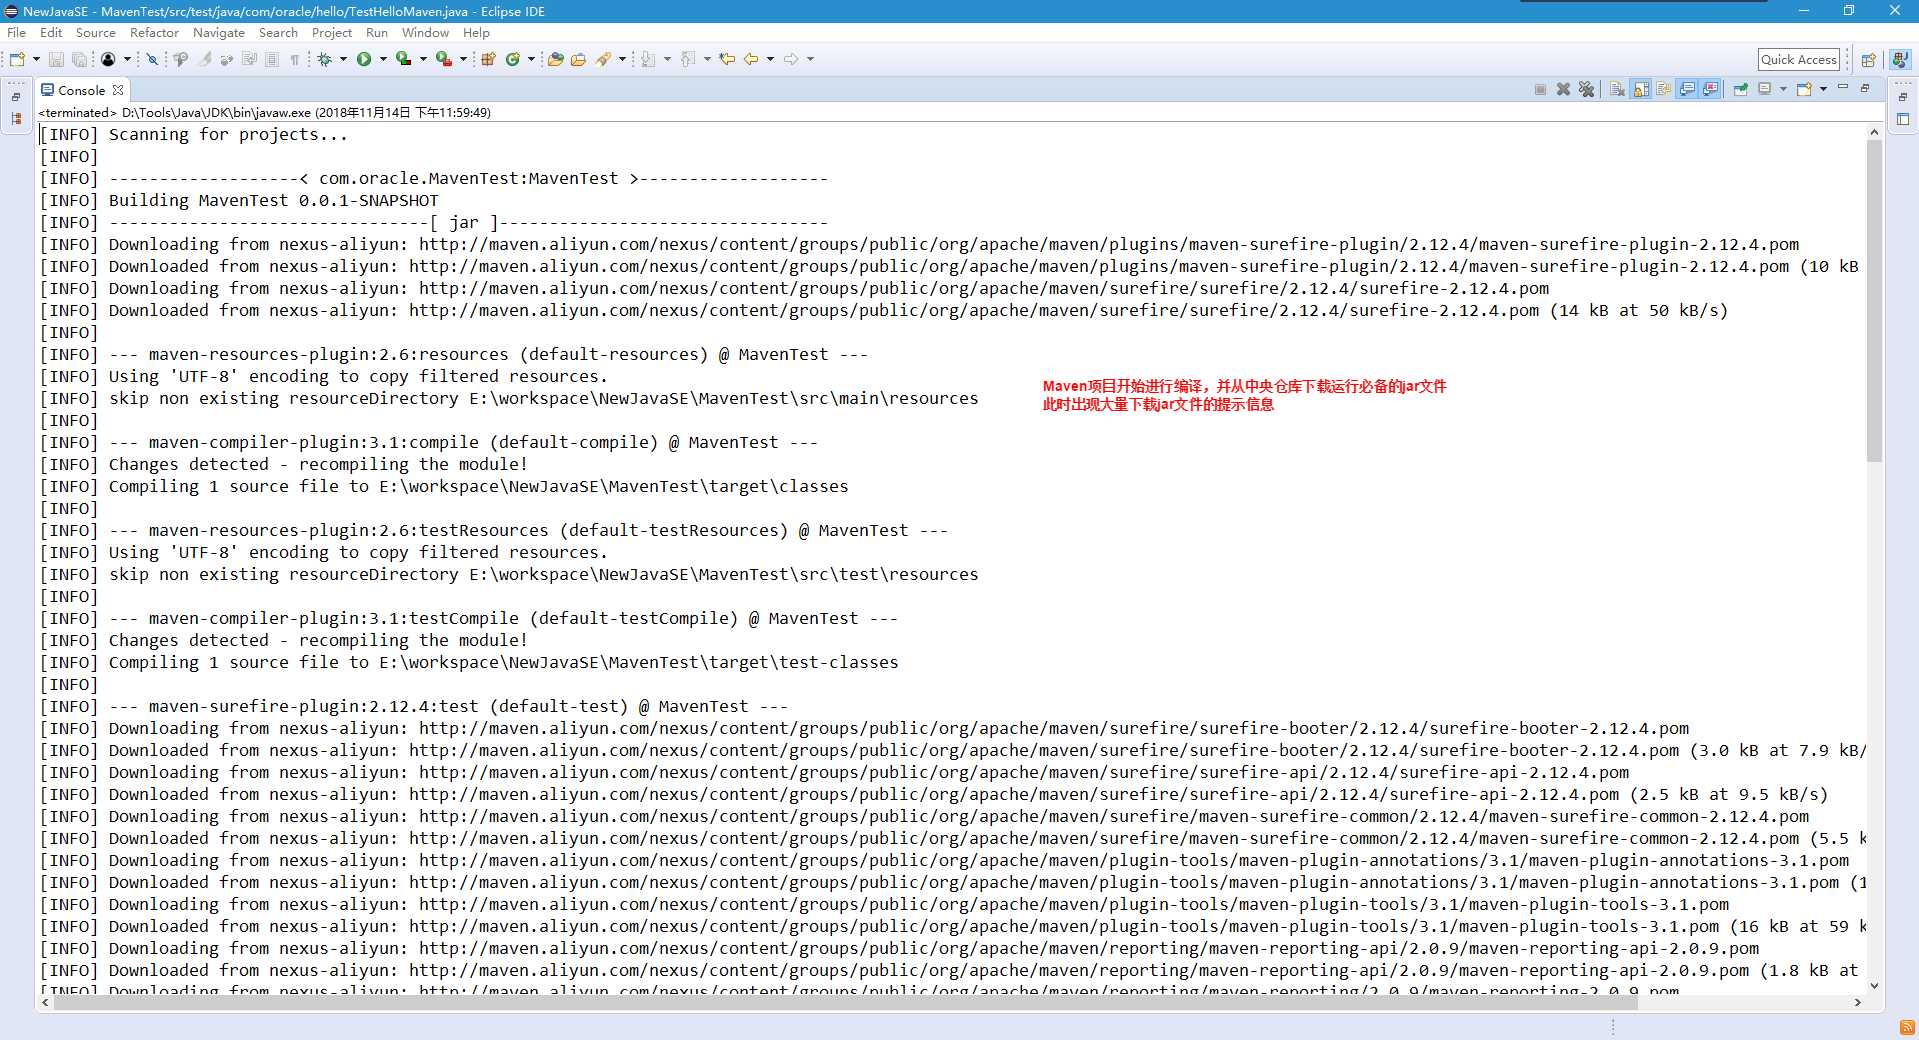Click the Terminate console square icon
The image size is (1919, 1040).
click(x=1540, y=89)
